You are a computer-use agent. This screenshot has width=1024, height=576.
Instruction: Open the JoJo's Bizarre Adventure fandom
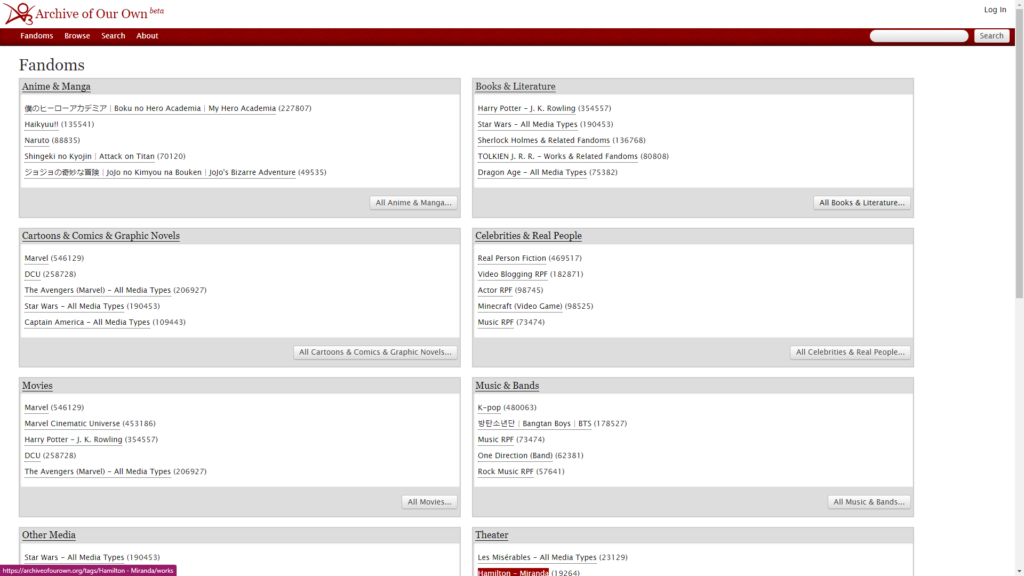click(x=160, y=172)
